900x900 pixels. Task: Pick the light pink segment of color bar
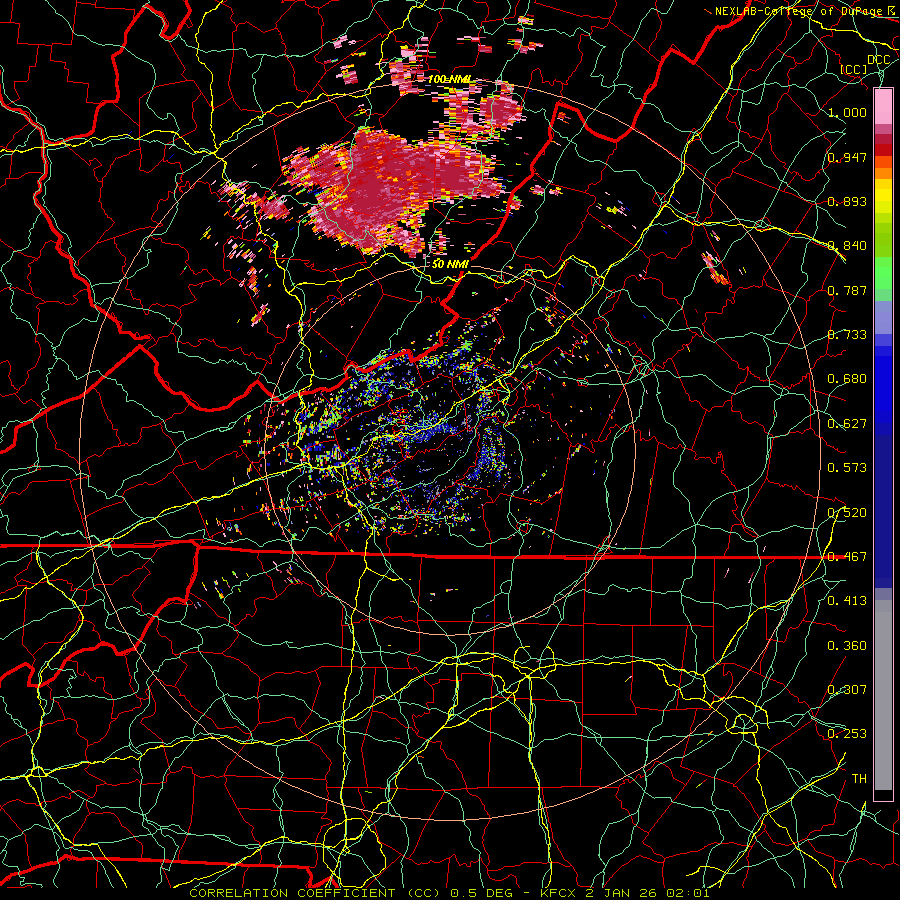pyautogui.click(x=883, y=107)
